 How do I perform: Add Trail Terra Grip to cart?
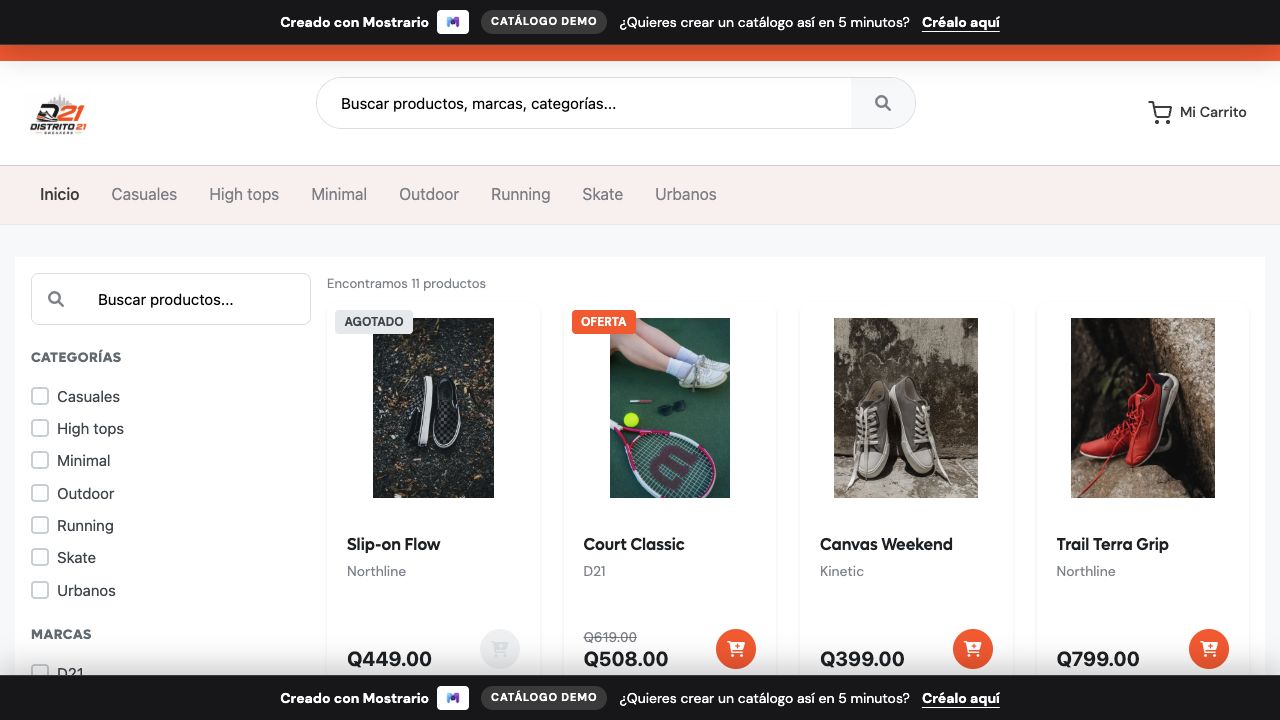pyautogui.click(x=1209, y=649)
